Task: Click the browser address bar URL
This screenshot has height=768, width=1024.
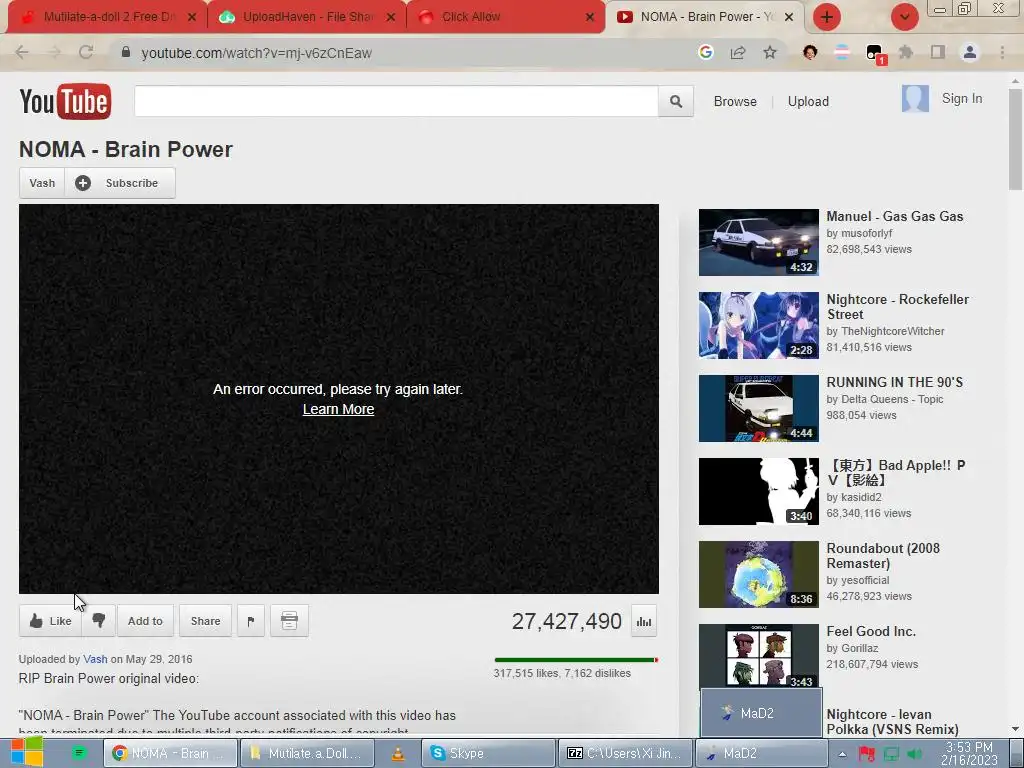Action: point(256,53)
